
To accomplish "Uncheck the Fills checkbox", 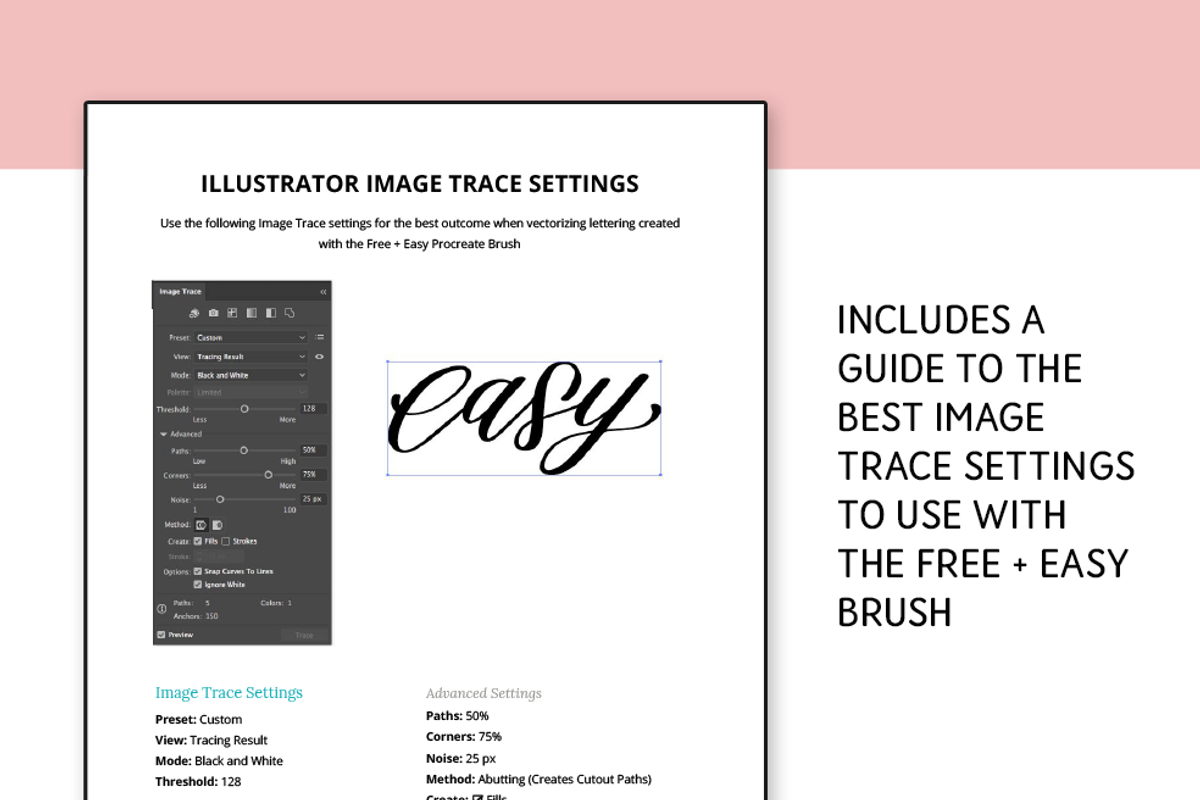I will click(x=198, y=541).
